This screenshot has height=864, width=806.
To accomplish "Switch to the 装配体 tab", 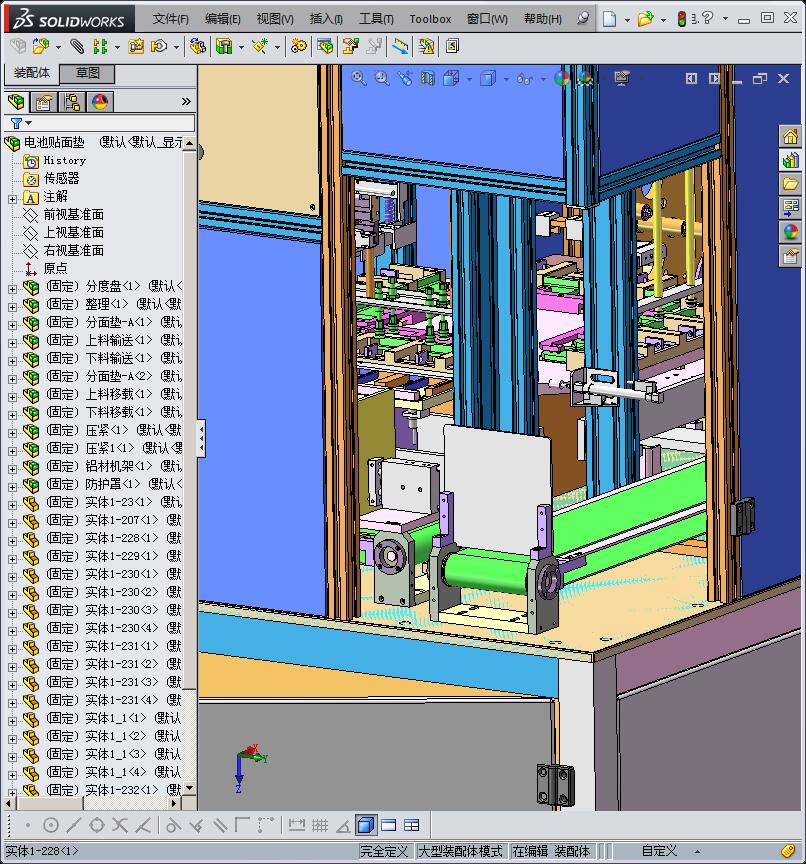I will tap(31, 73).
